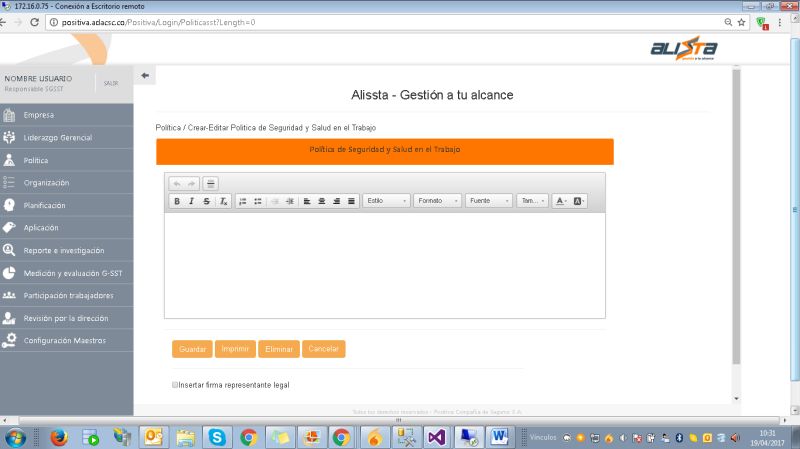Screen dimensions: 800x449
Task: Open Participación trabajadores section
Action: click(66, 295)
